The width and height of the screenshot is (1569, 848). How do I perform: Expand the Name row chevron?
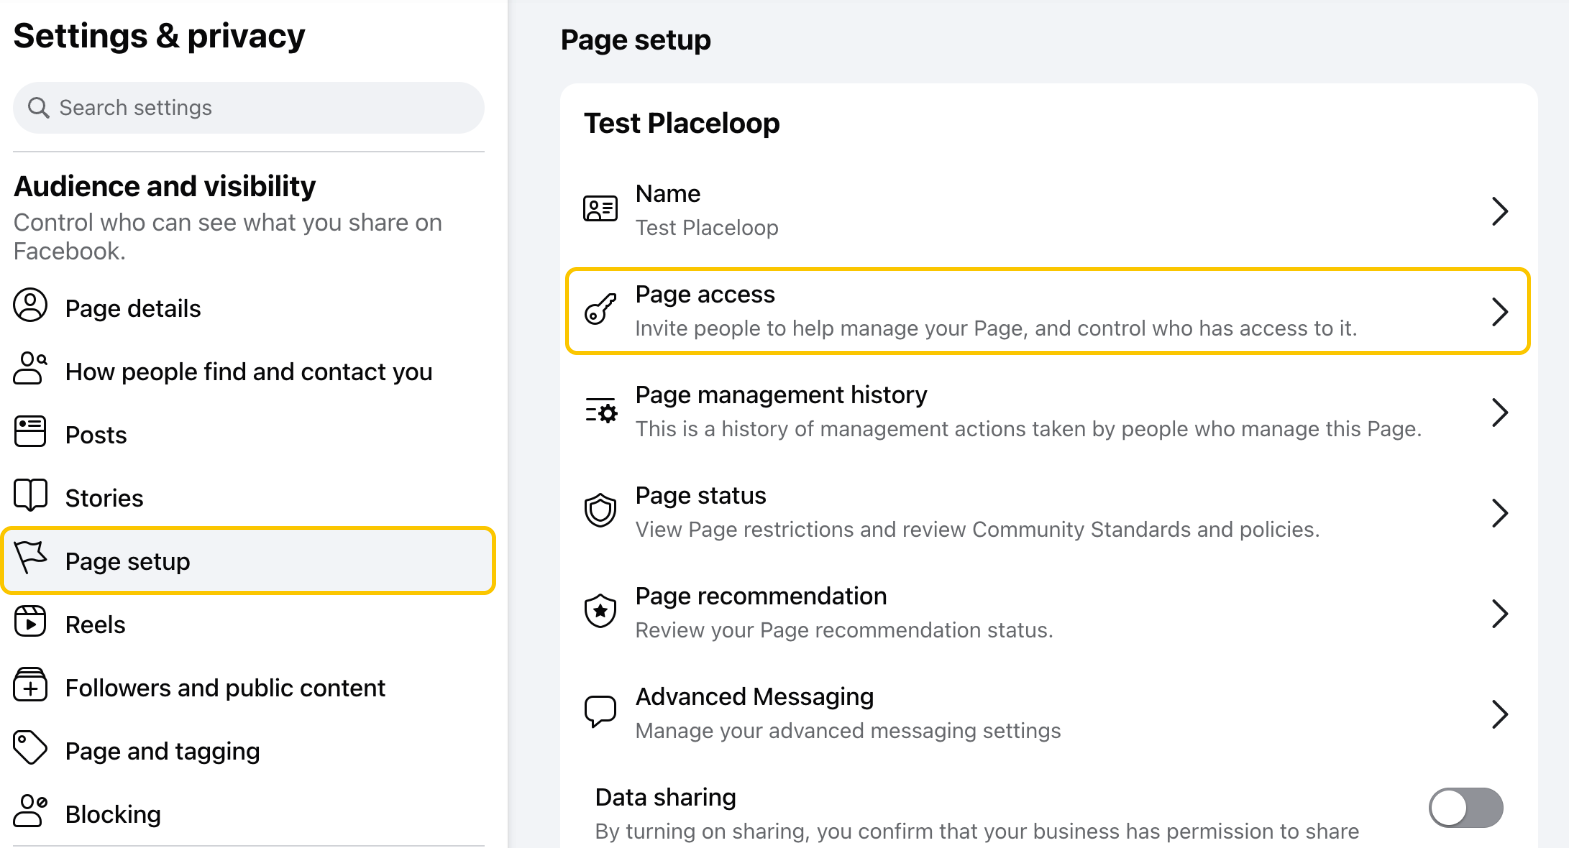click(x=1499, y=211)
